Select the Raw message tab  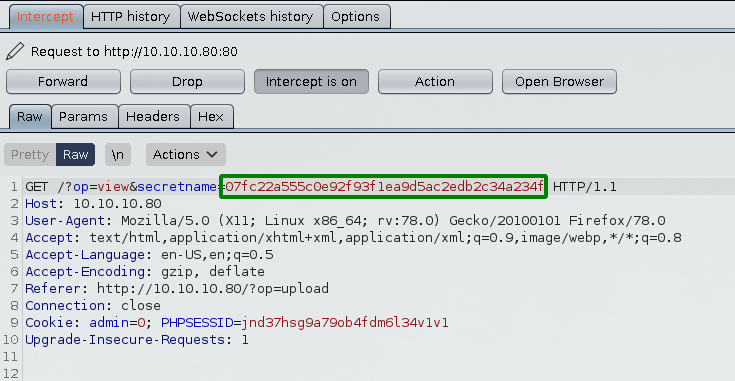30,117
